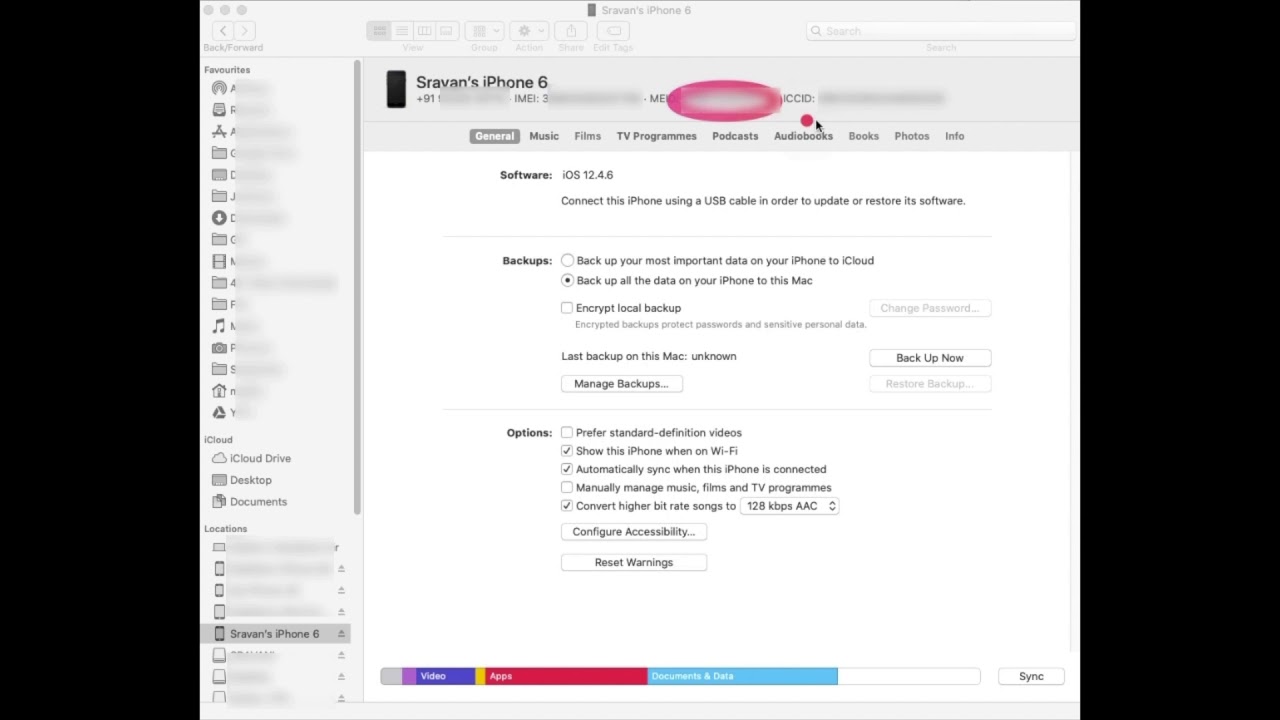Viewport: 1280px width, 720px height.
Task: Open the home folder icon in sidebar
Action: click(219, 391)
